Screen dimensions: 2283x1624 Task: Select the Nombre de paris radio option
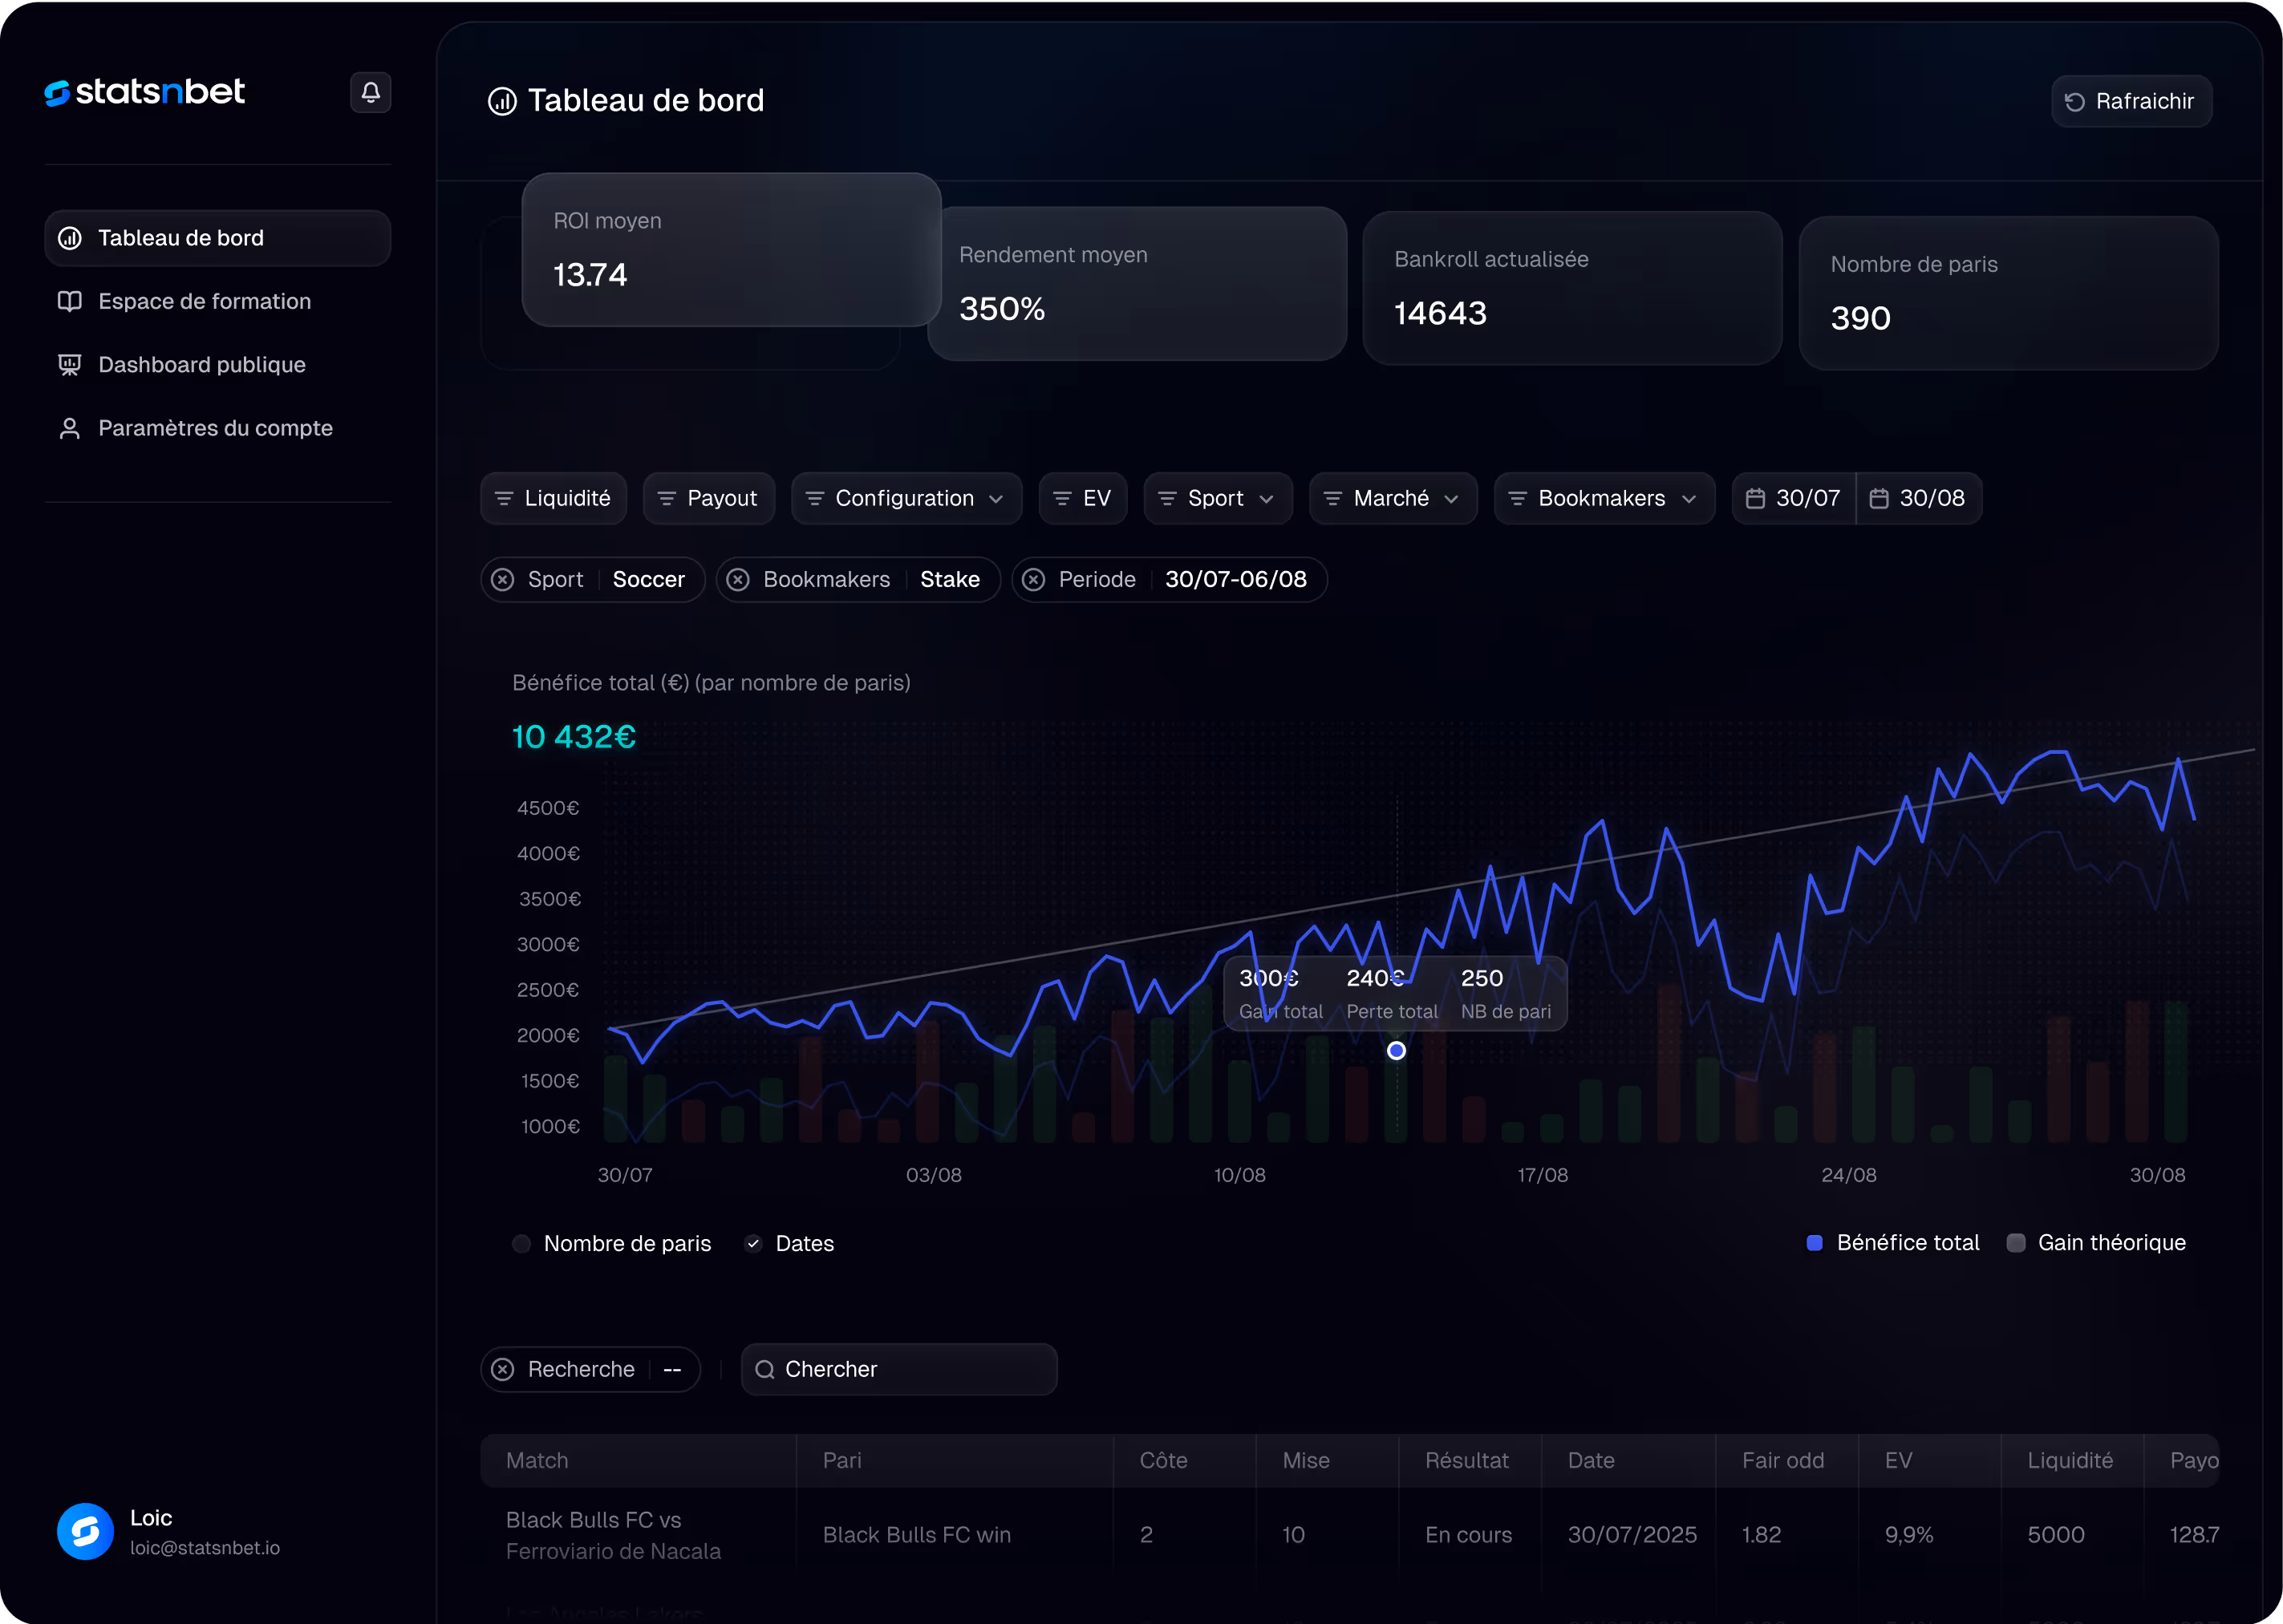coord(521,1243)
